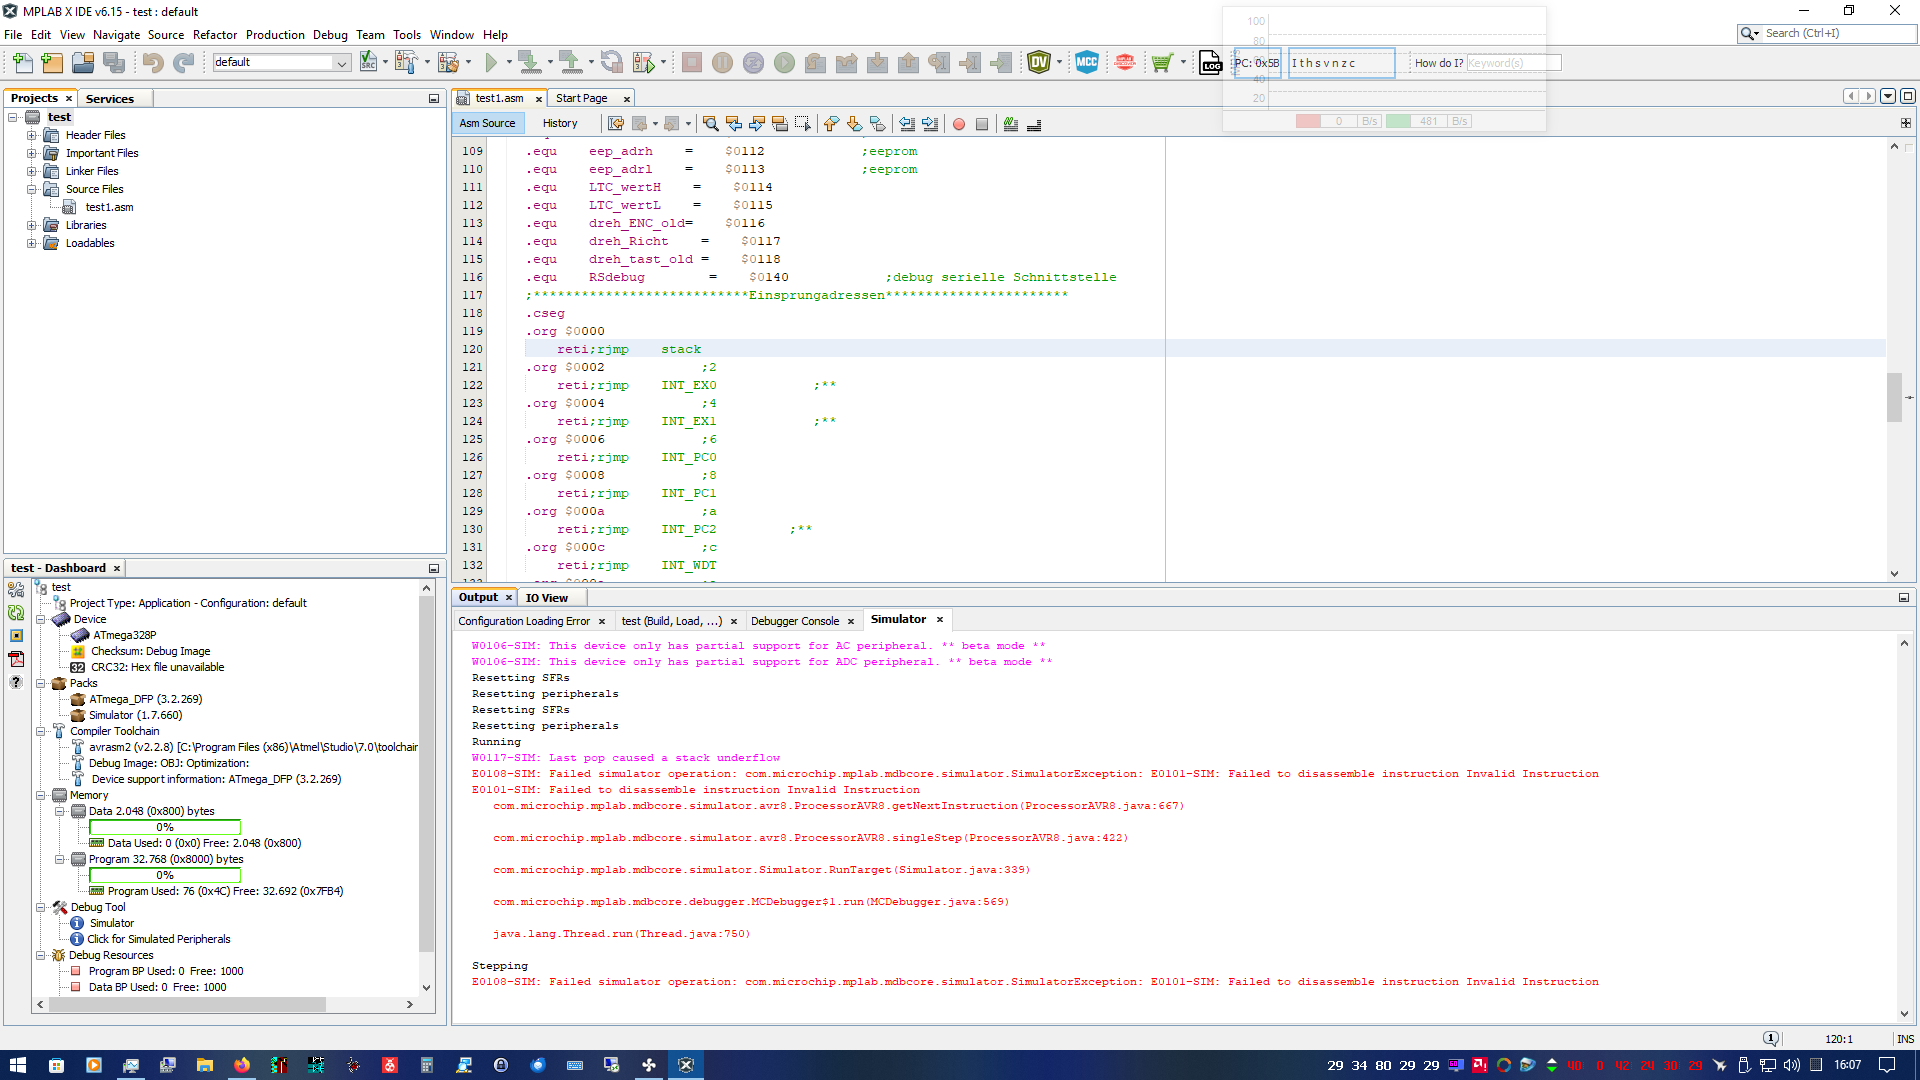This screenshot has height=1080, width=1920.
Task: Click the shopping cart icon
Action: 1161,63
